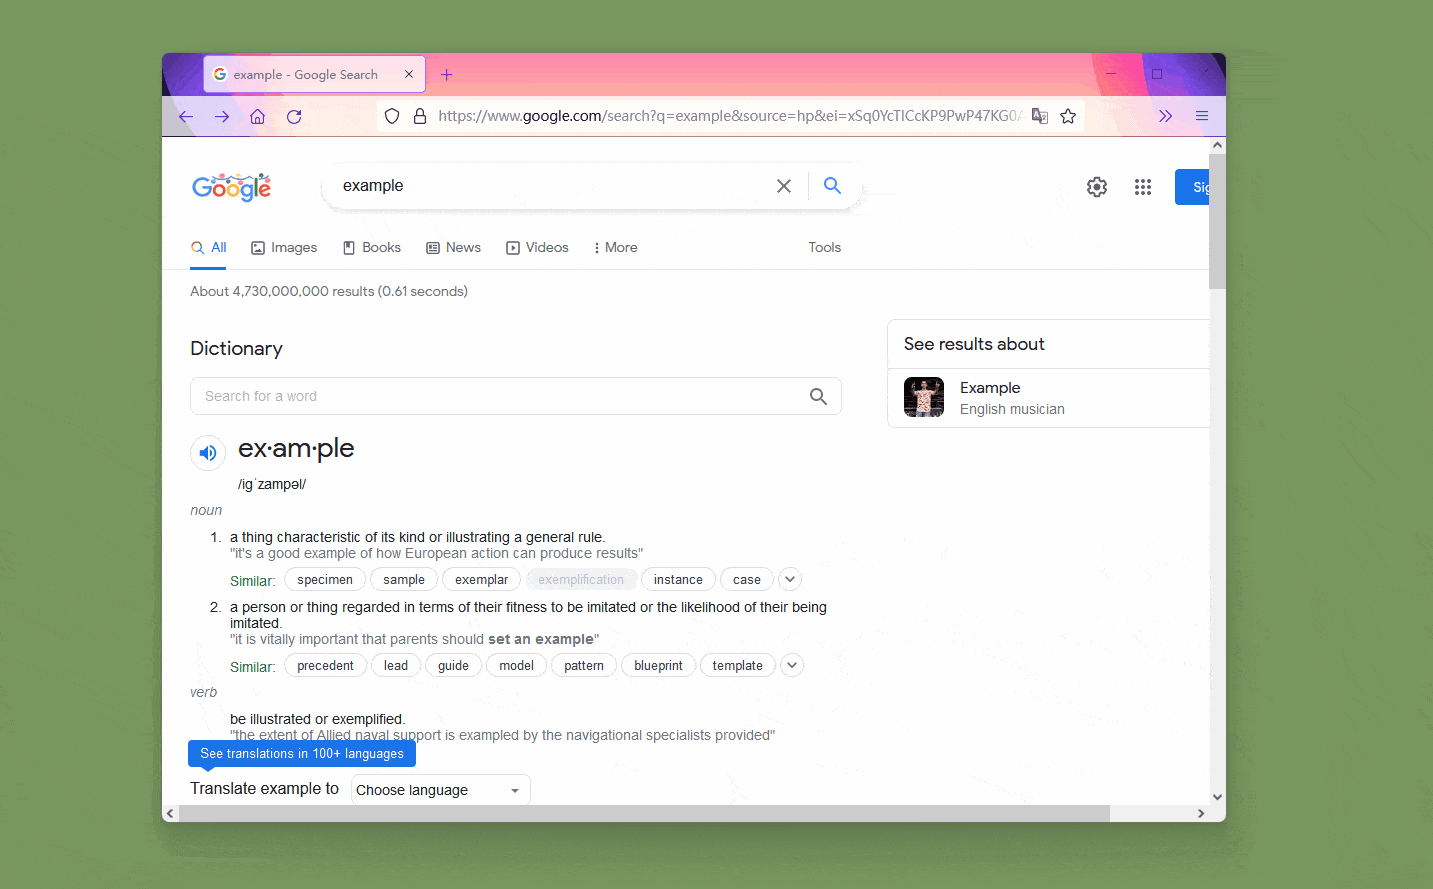Play pronunciation of example
This screenshot has width=1433, height=889.
pyautogui.click(x=208, y=453)
